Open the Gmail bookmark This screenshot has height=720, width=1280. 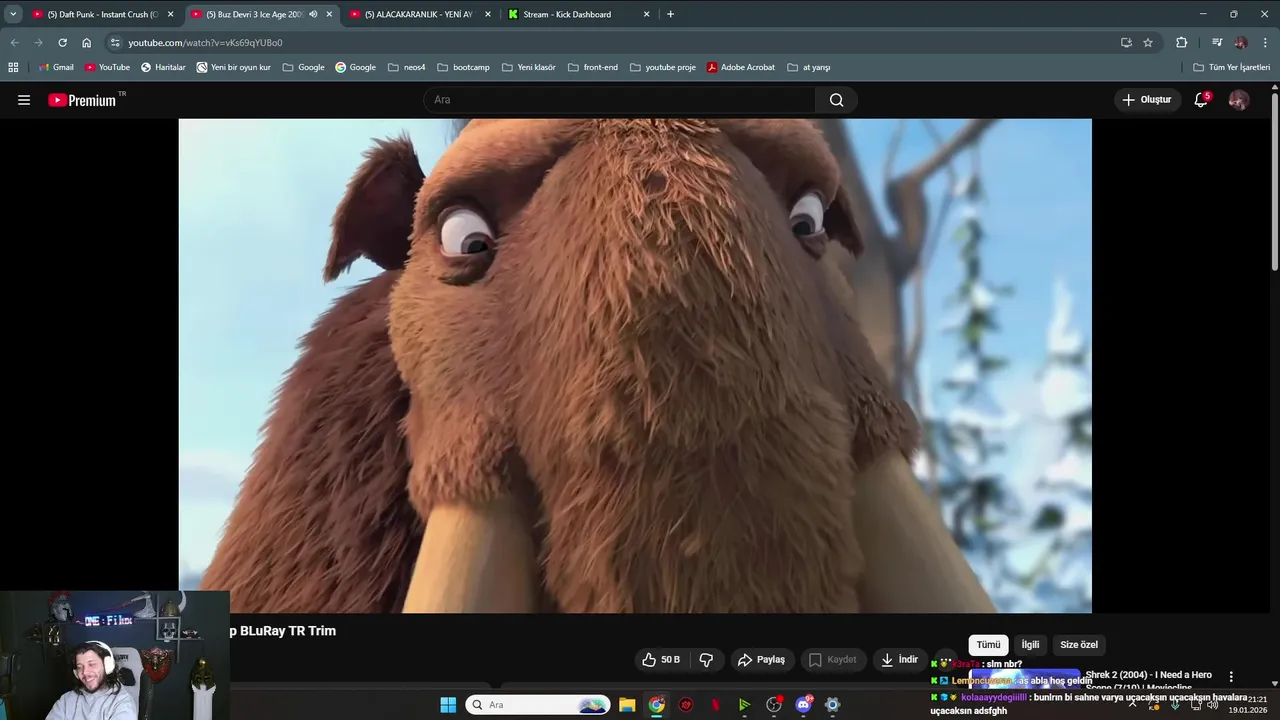pos(56,67)
